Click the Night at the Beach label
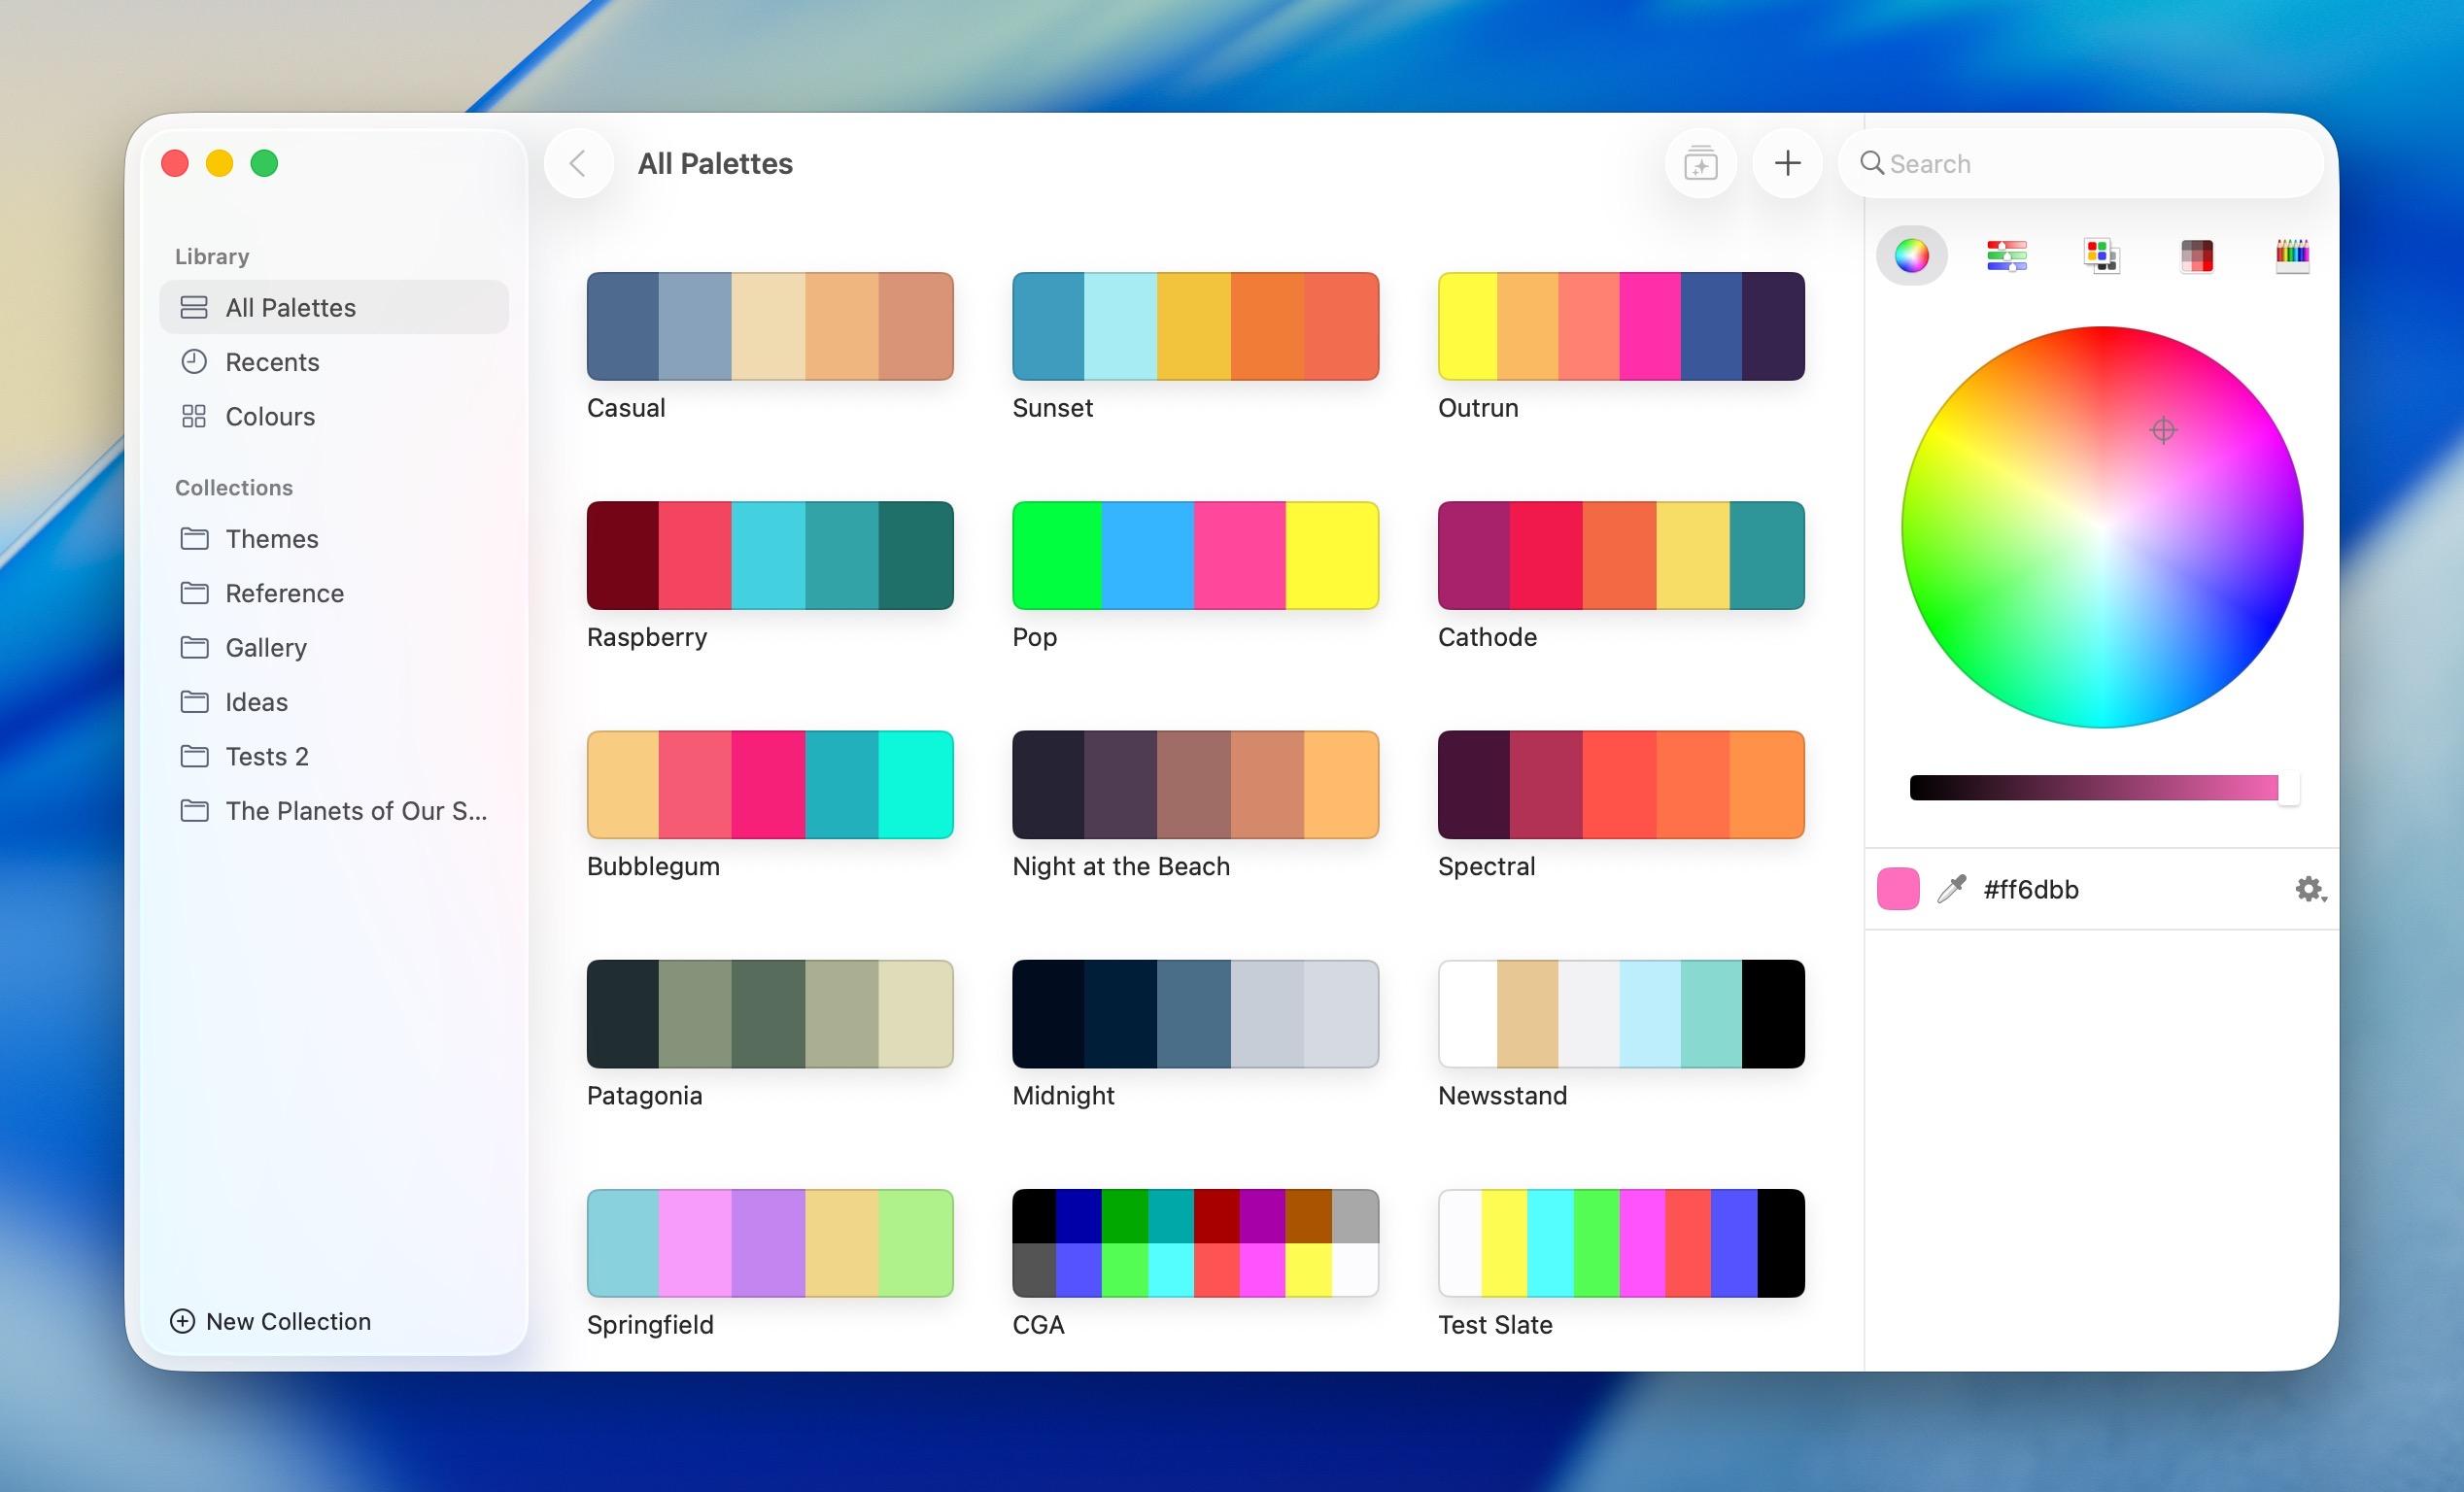2464x1492 pixels. pyautogui.click(x=1121, y=866)
